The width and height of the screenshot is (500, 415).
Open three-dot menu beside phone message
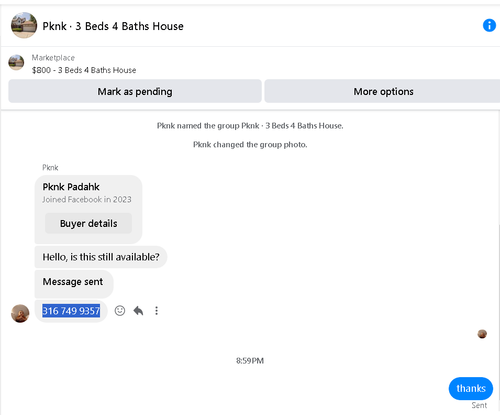156,311
